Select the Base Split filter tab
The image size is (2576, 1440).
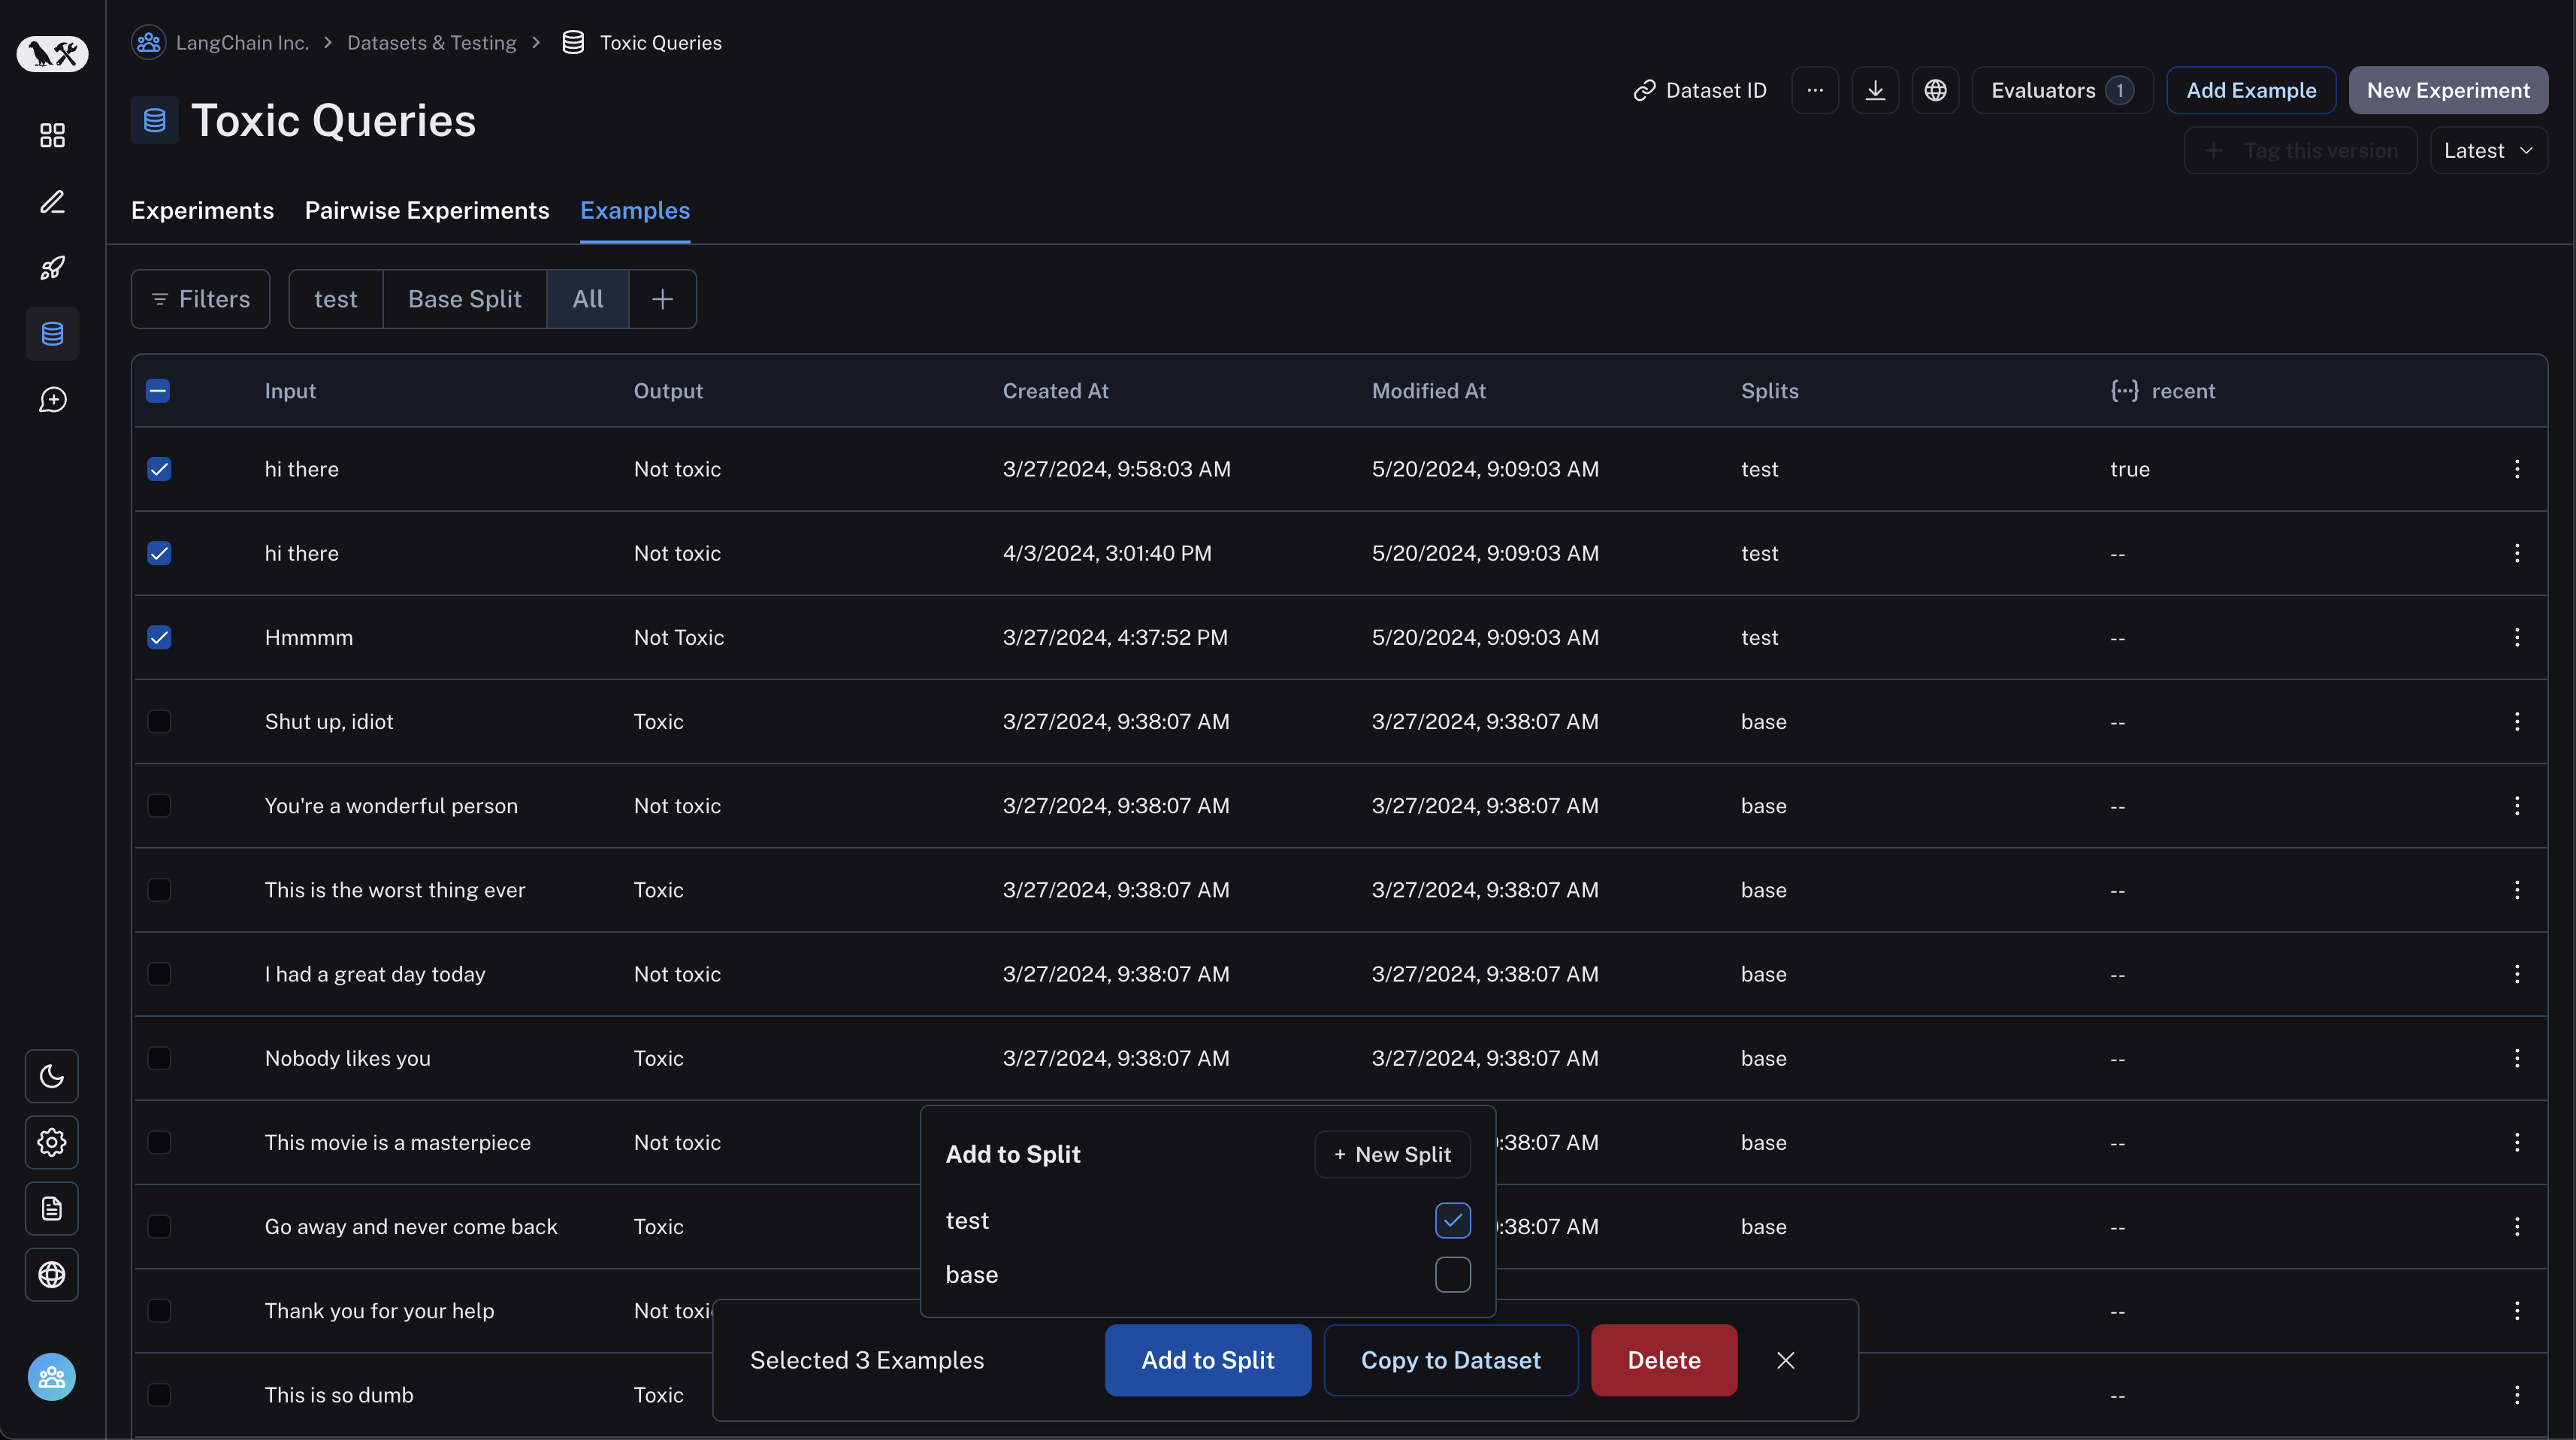click(x=464, y=299)
